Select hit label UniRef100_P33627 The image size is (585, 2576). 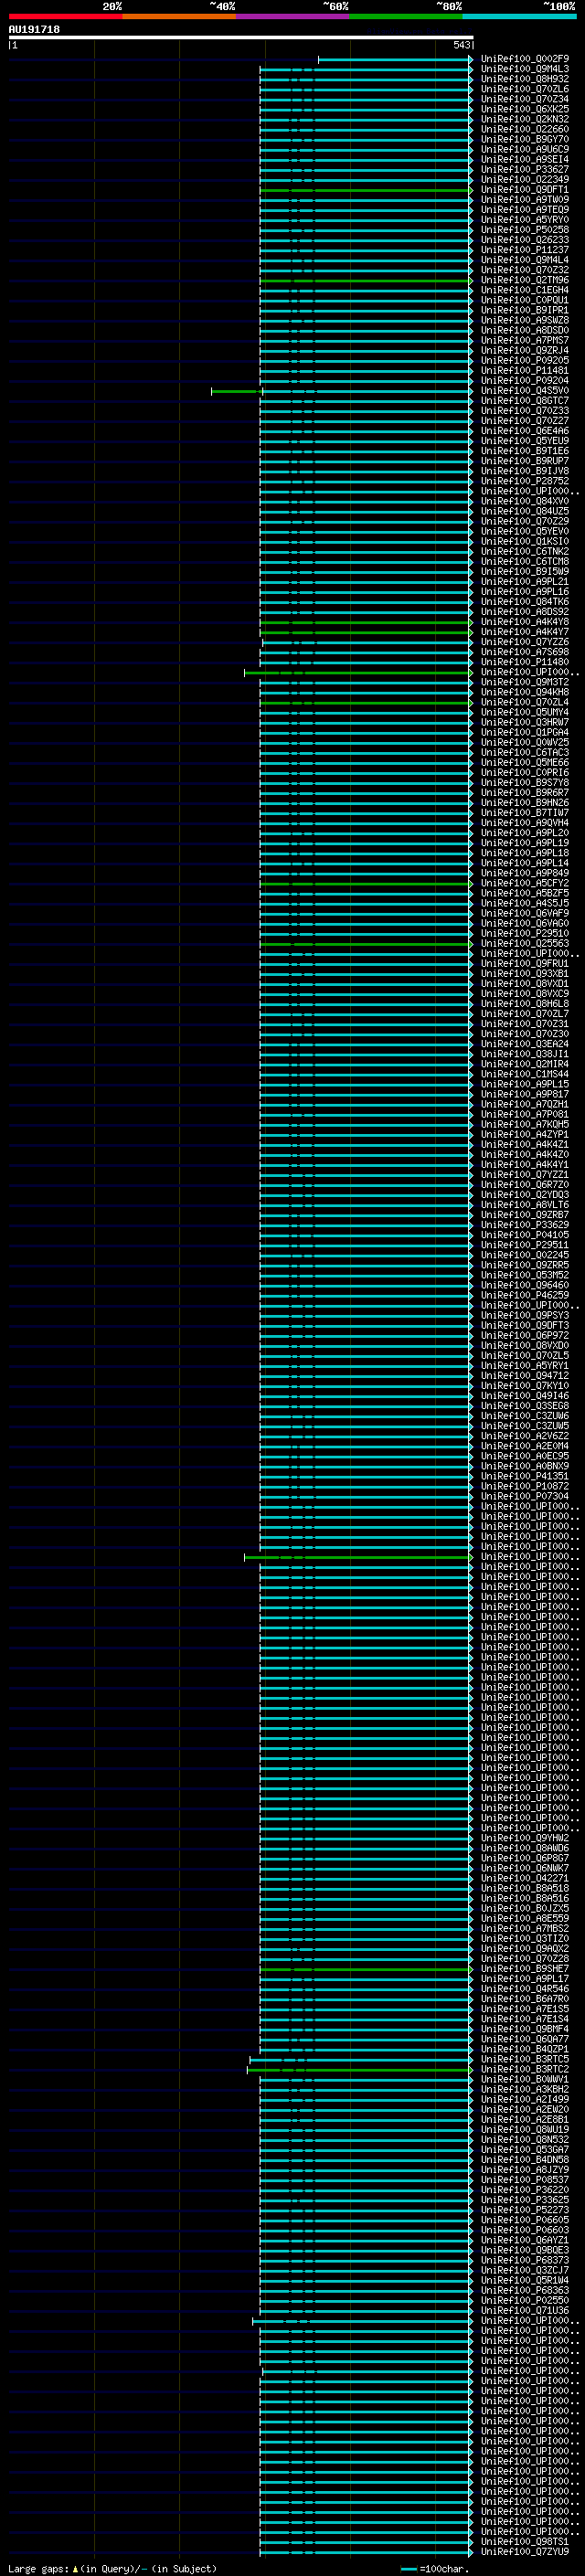click(525, 169)
